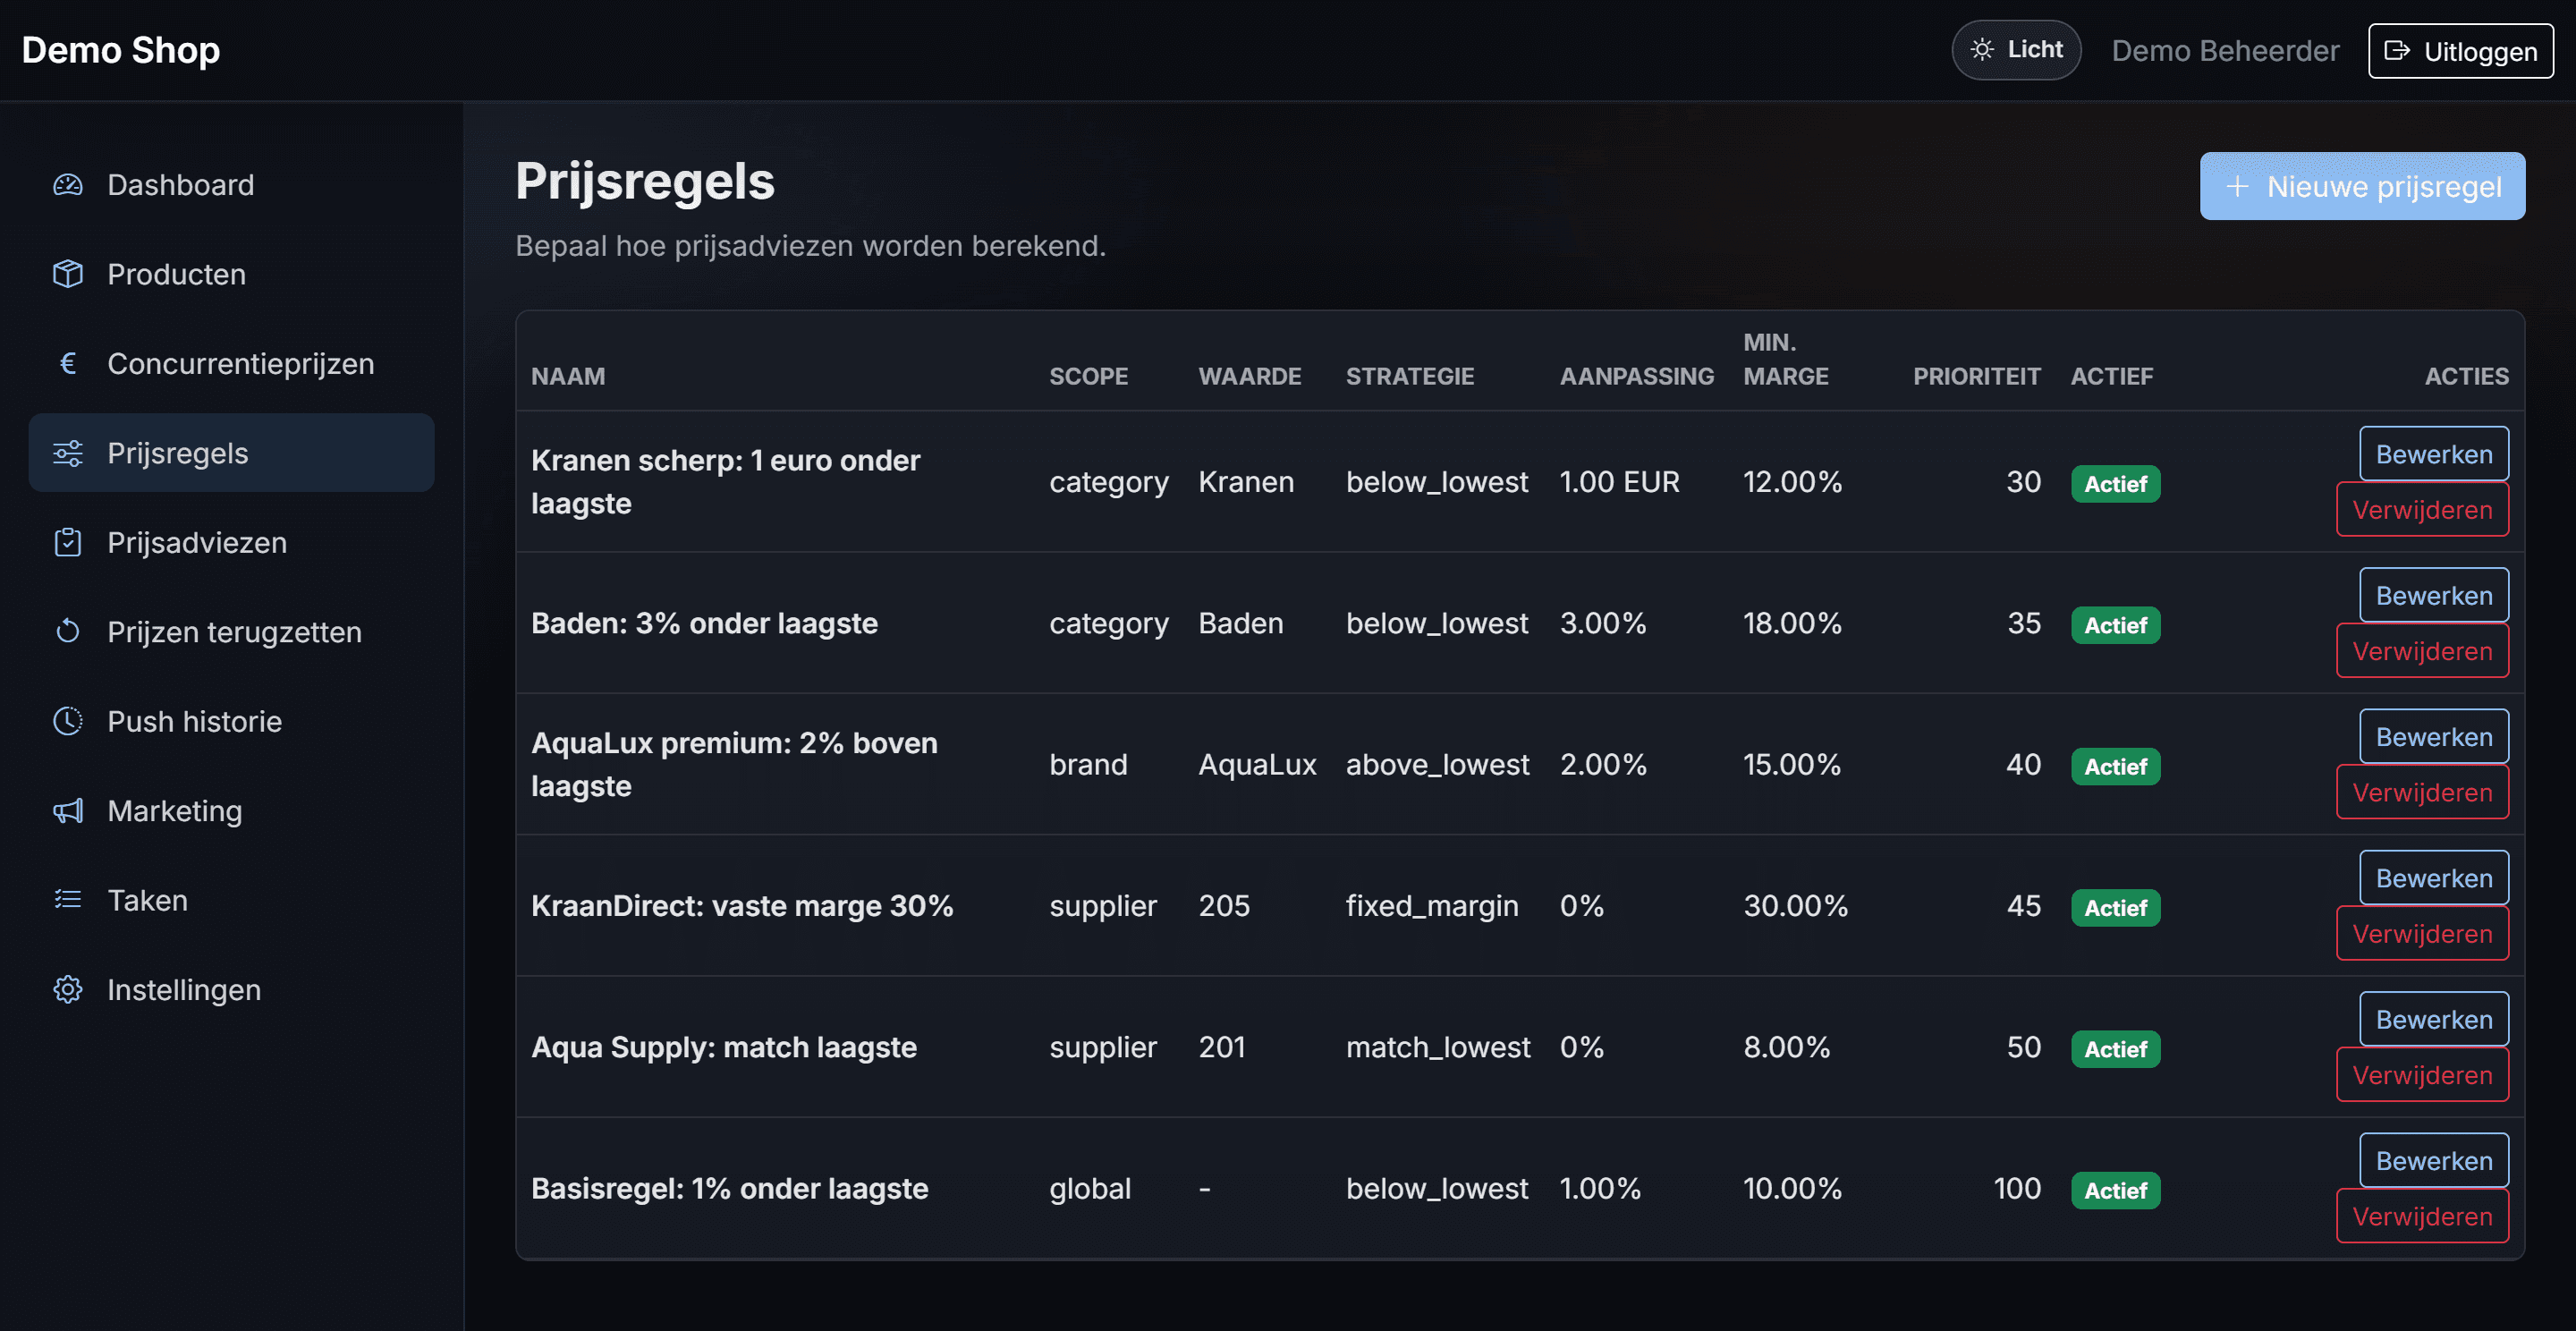Click Bewerken for Basisregel: 1% onder laagste

coord(2434,1161)
